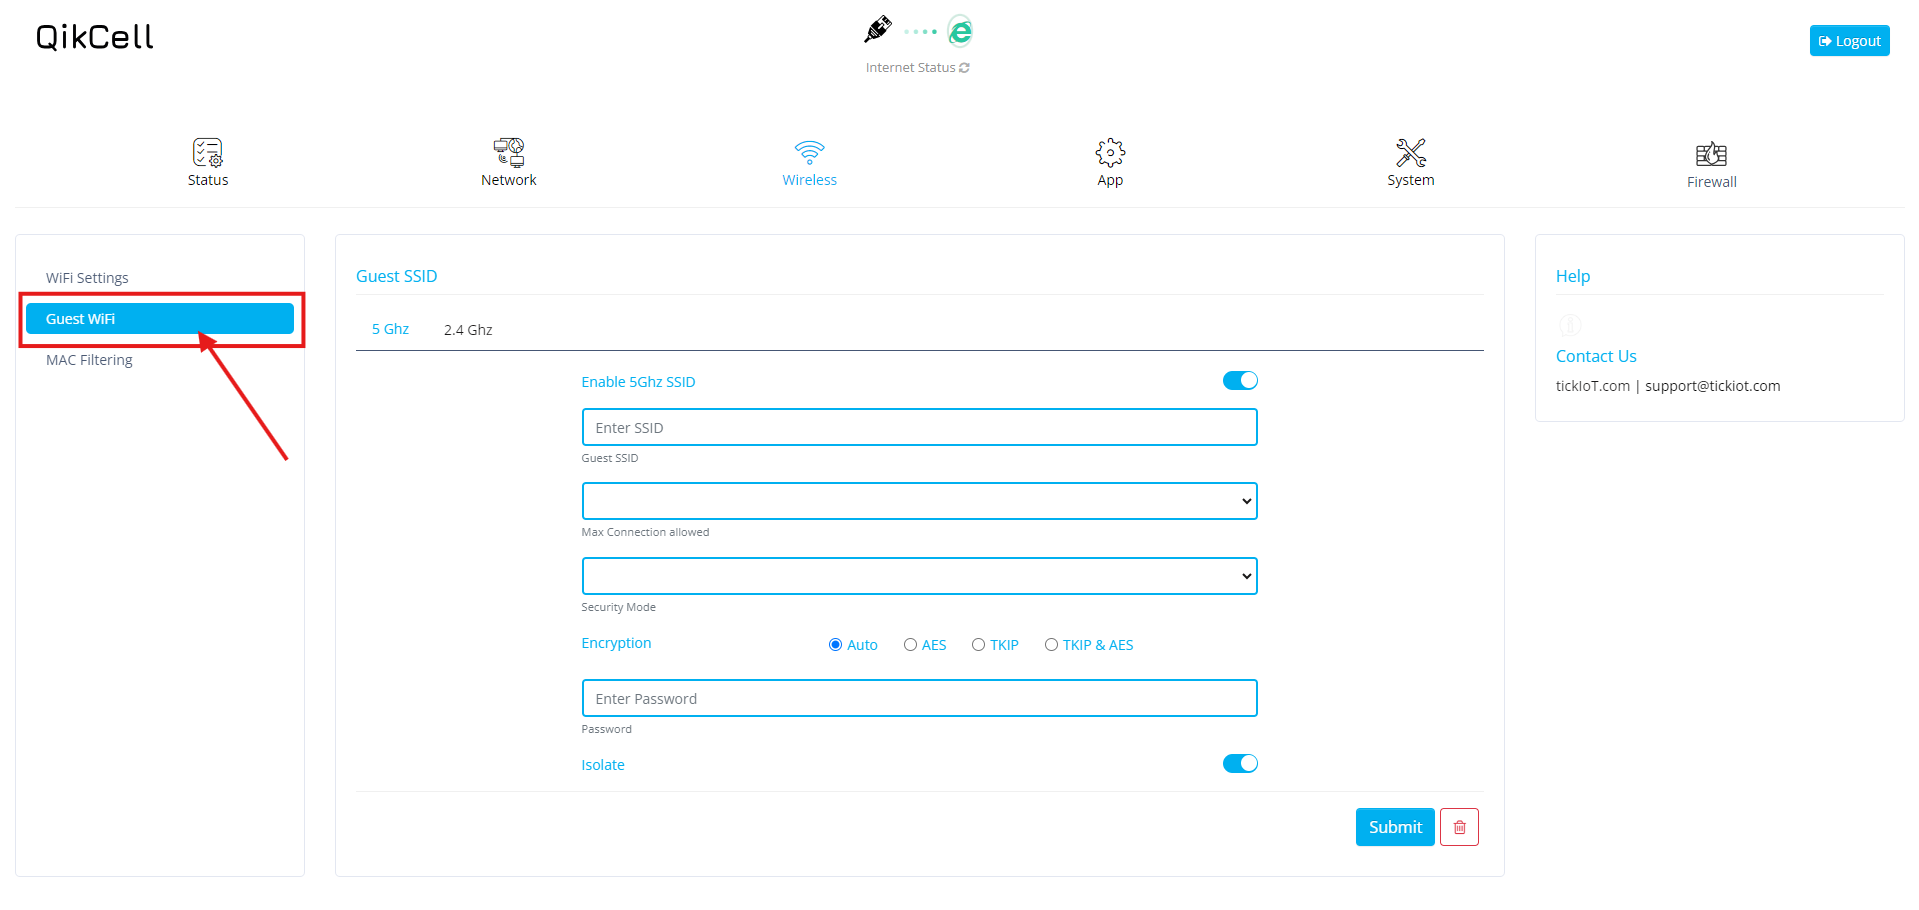Image resolution: width=1919 pixels, height=910 pixels.
Task: Click the Encryption label
Action: click(616, 643)
